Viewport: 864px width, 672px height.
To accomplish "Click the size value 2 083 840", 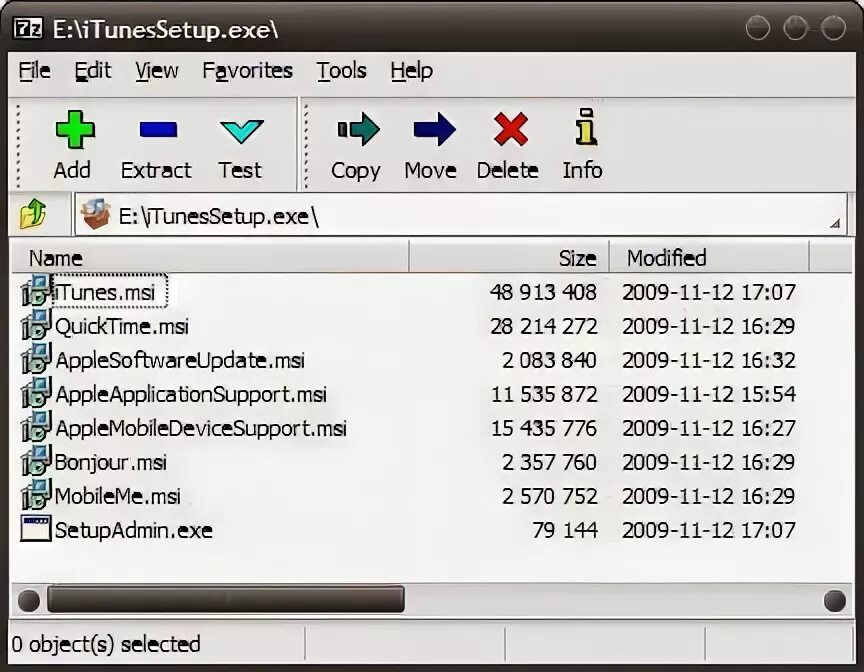I will (549, 360).
